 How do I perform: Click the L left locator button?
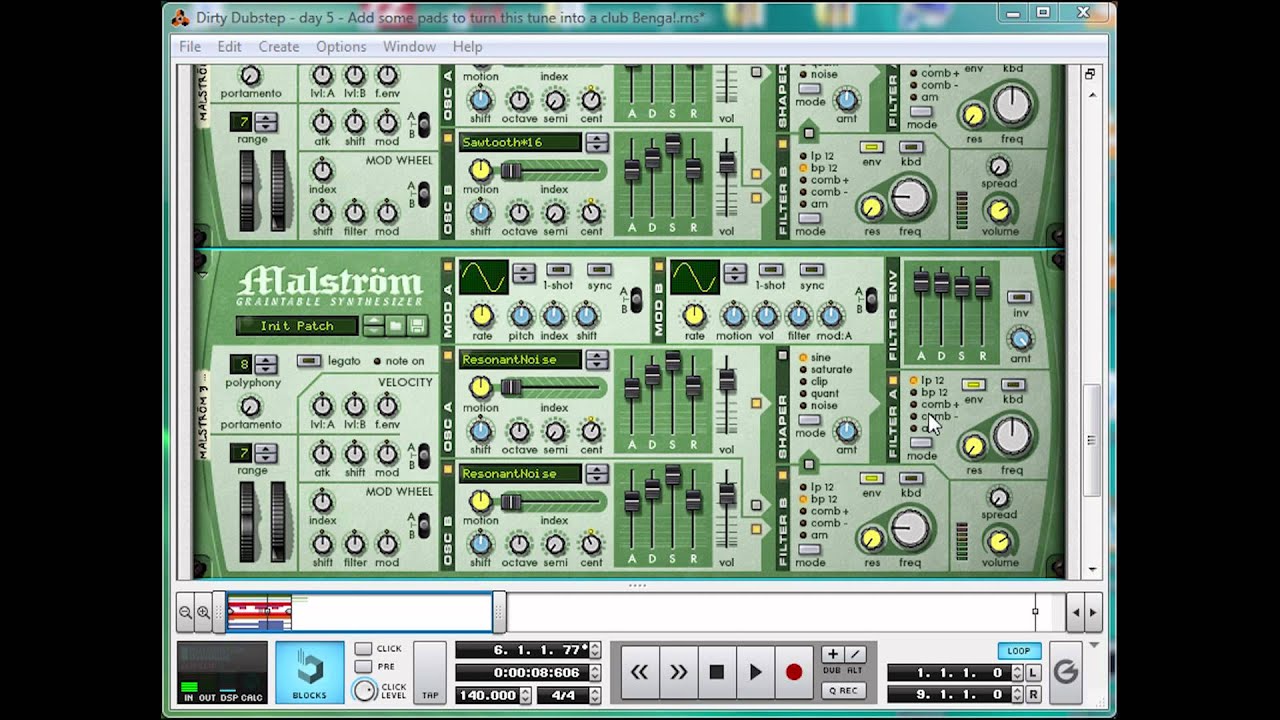tap(1033, 673)
